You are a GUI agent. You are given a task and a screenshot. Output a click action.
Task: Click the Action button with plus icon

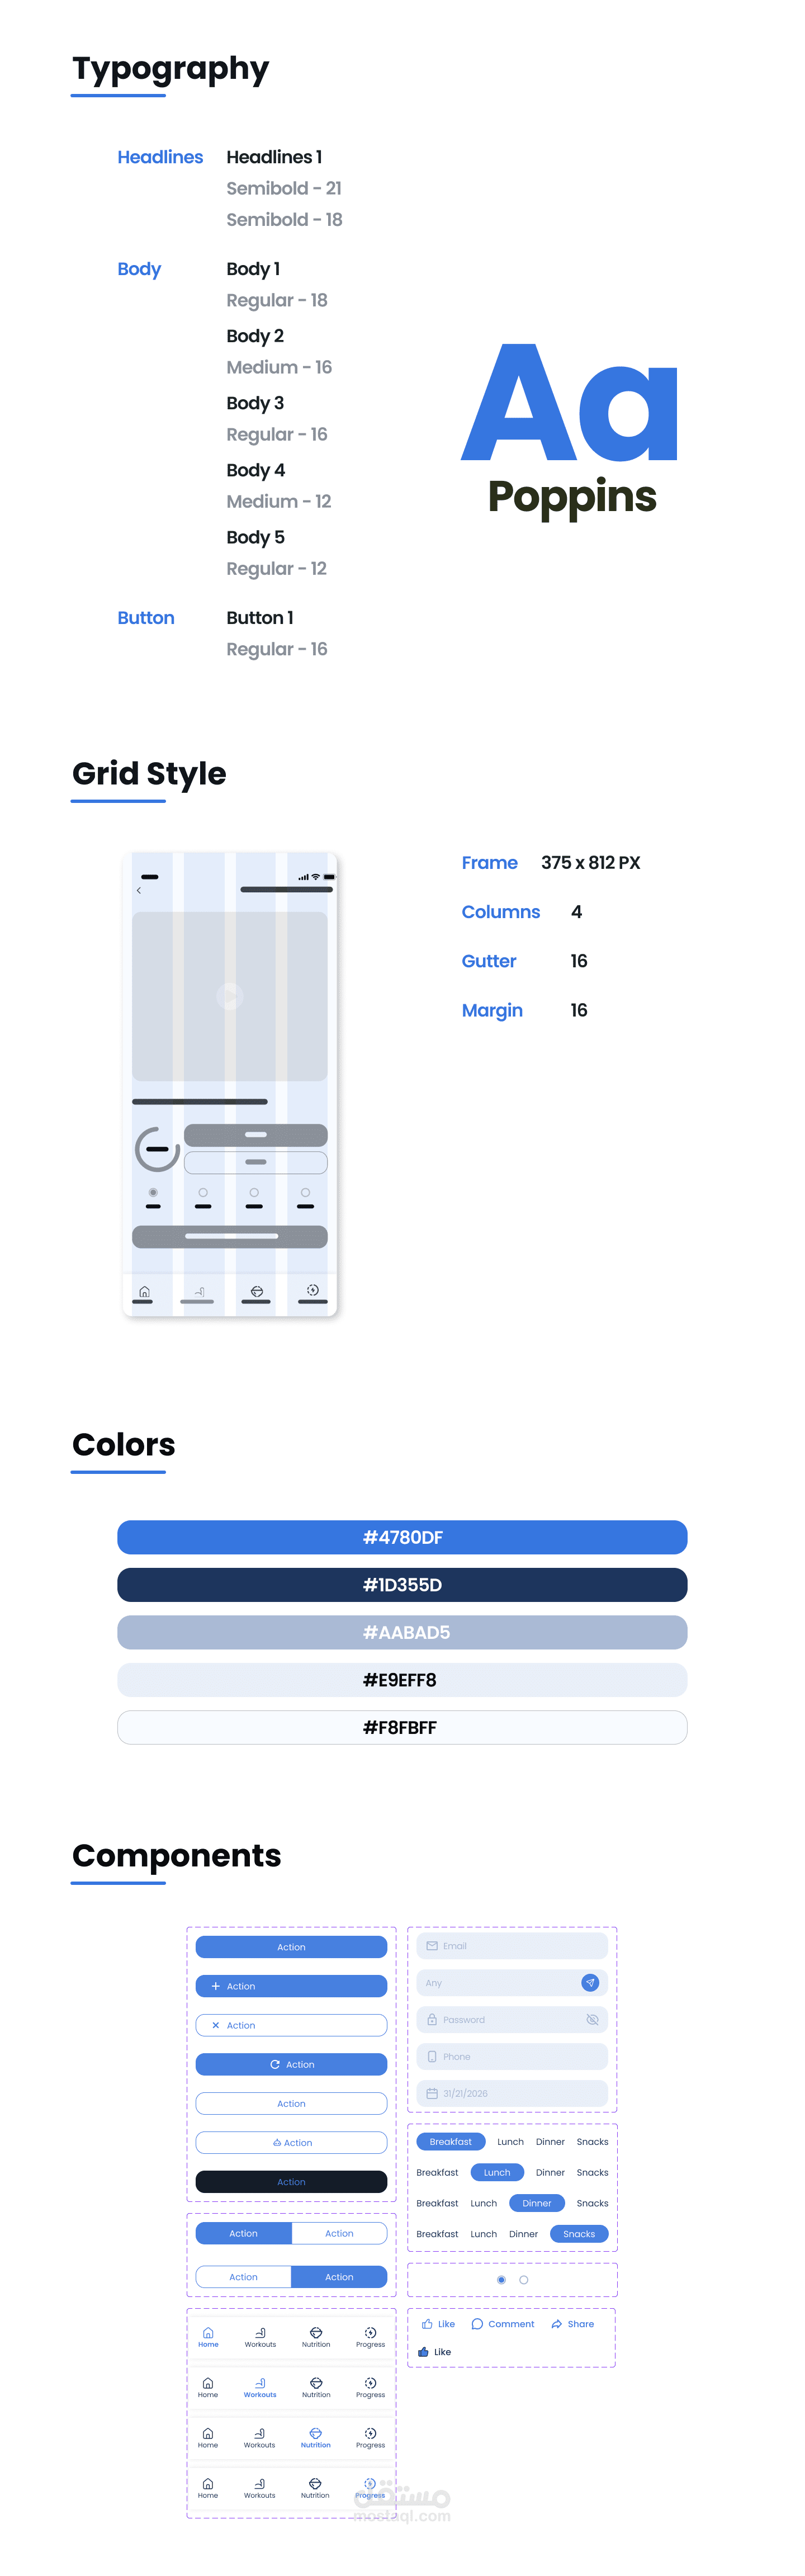pyautogui.click(x=291, y=1986)
